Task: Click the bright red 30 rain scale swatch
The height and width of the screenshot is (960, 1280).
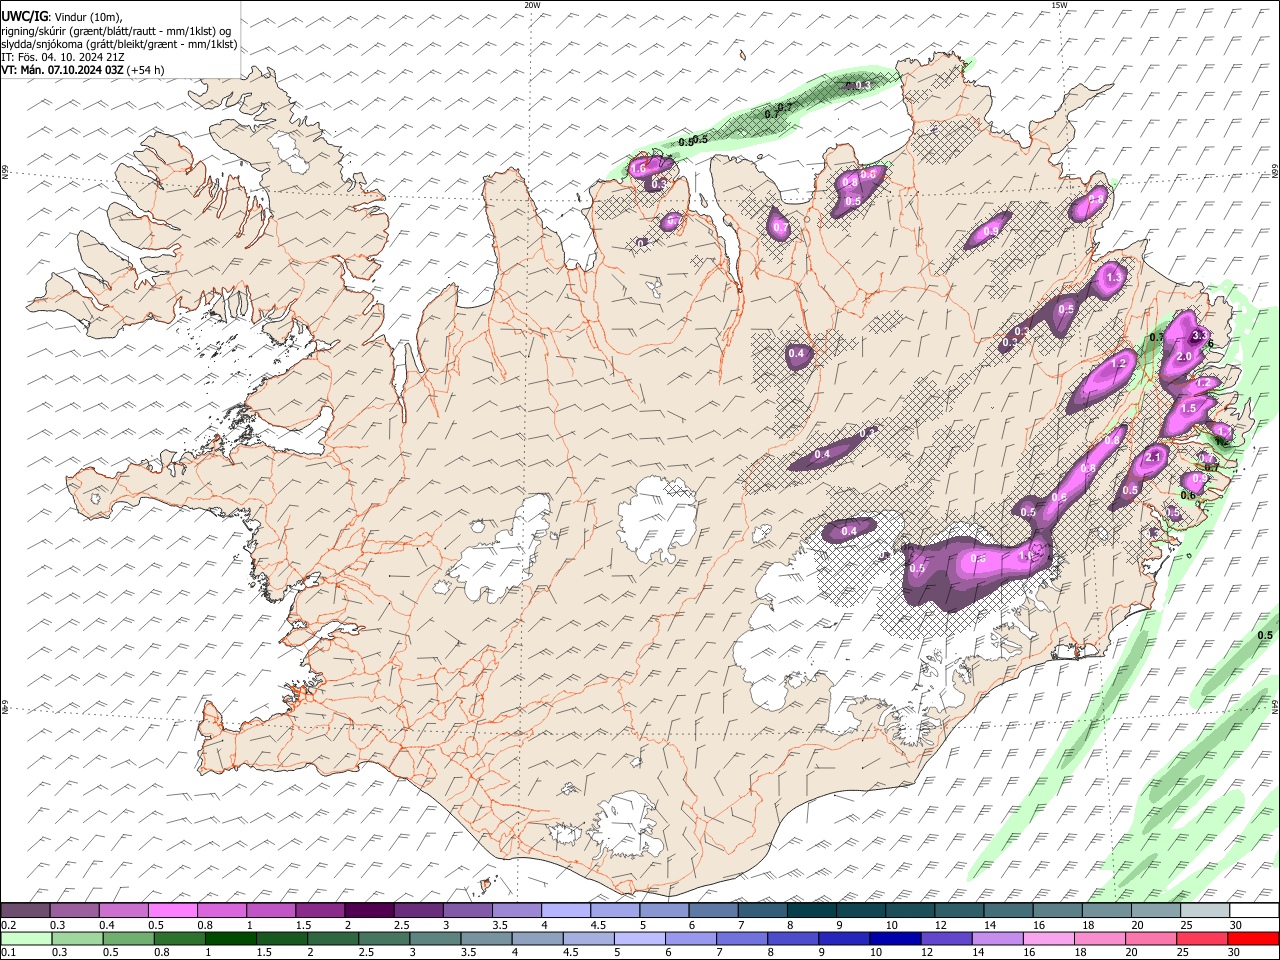Action: [x=1253, y=938]
